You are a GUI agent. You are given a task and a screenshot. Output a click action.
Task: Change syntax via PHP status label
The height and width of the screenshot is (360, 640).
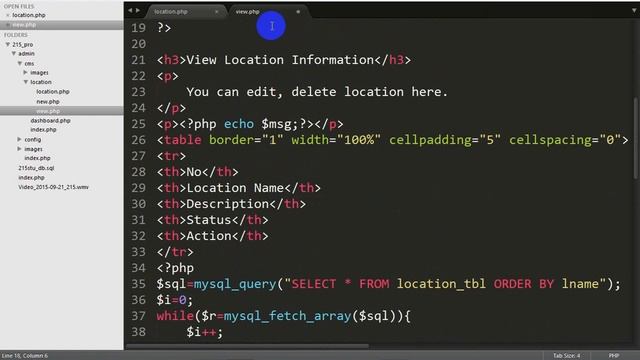click(613, 356)
